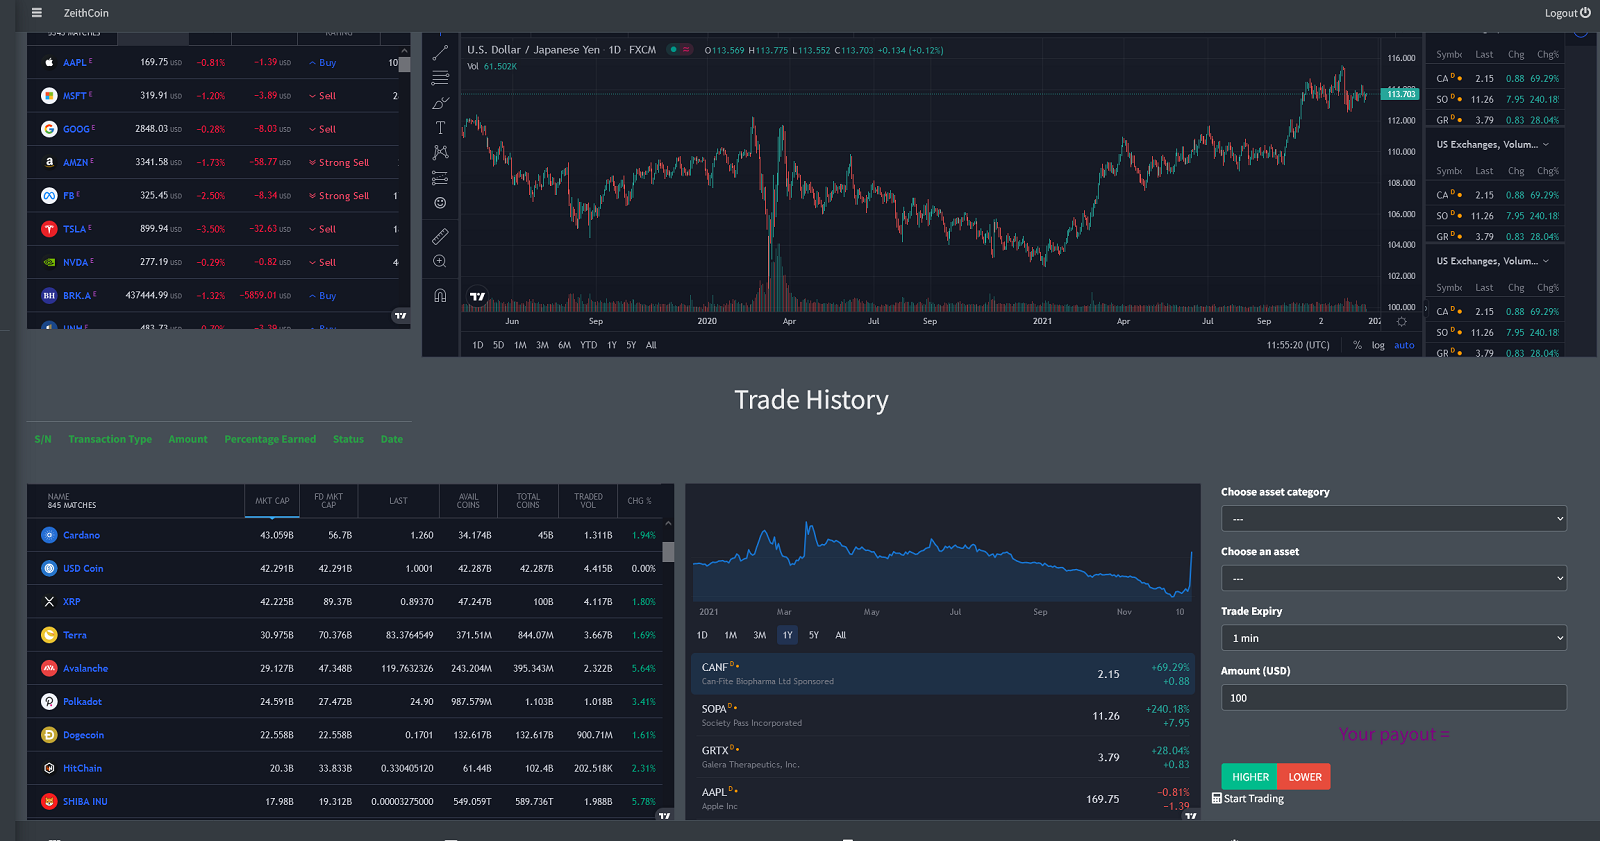This screenshot has width=1600, height=841.
Task: Click the crypto table scroll-up arrow
Action: coord(668,524)
